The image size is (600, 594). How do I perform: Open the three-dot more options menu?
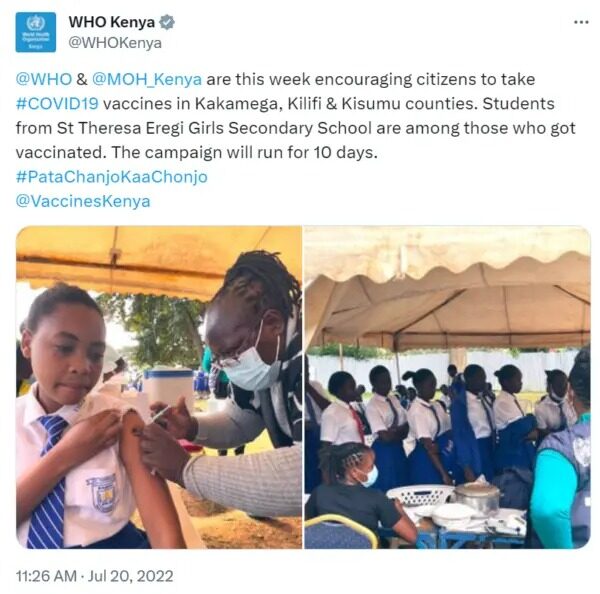(x=581, y=22)
